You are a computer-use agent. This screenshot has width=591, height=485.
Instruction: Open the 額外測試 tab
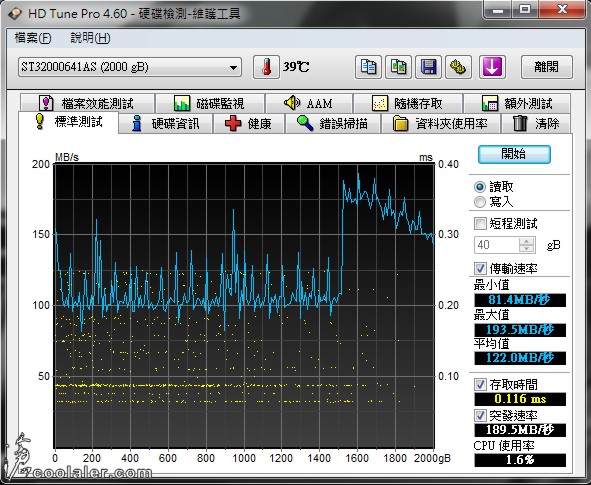(517, 103)
